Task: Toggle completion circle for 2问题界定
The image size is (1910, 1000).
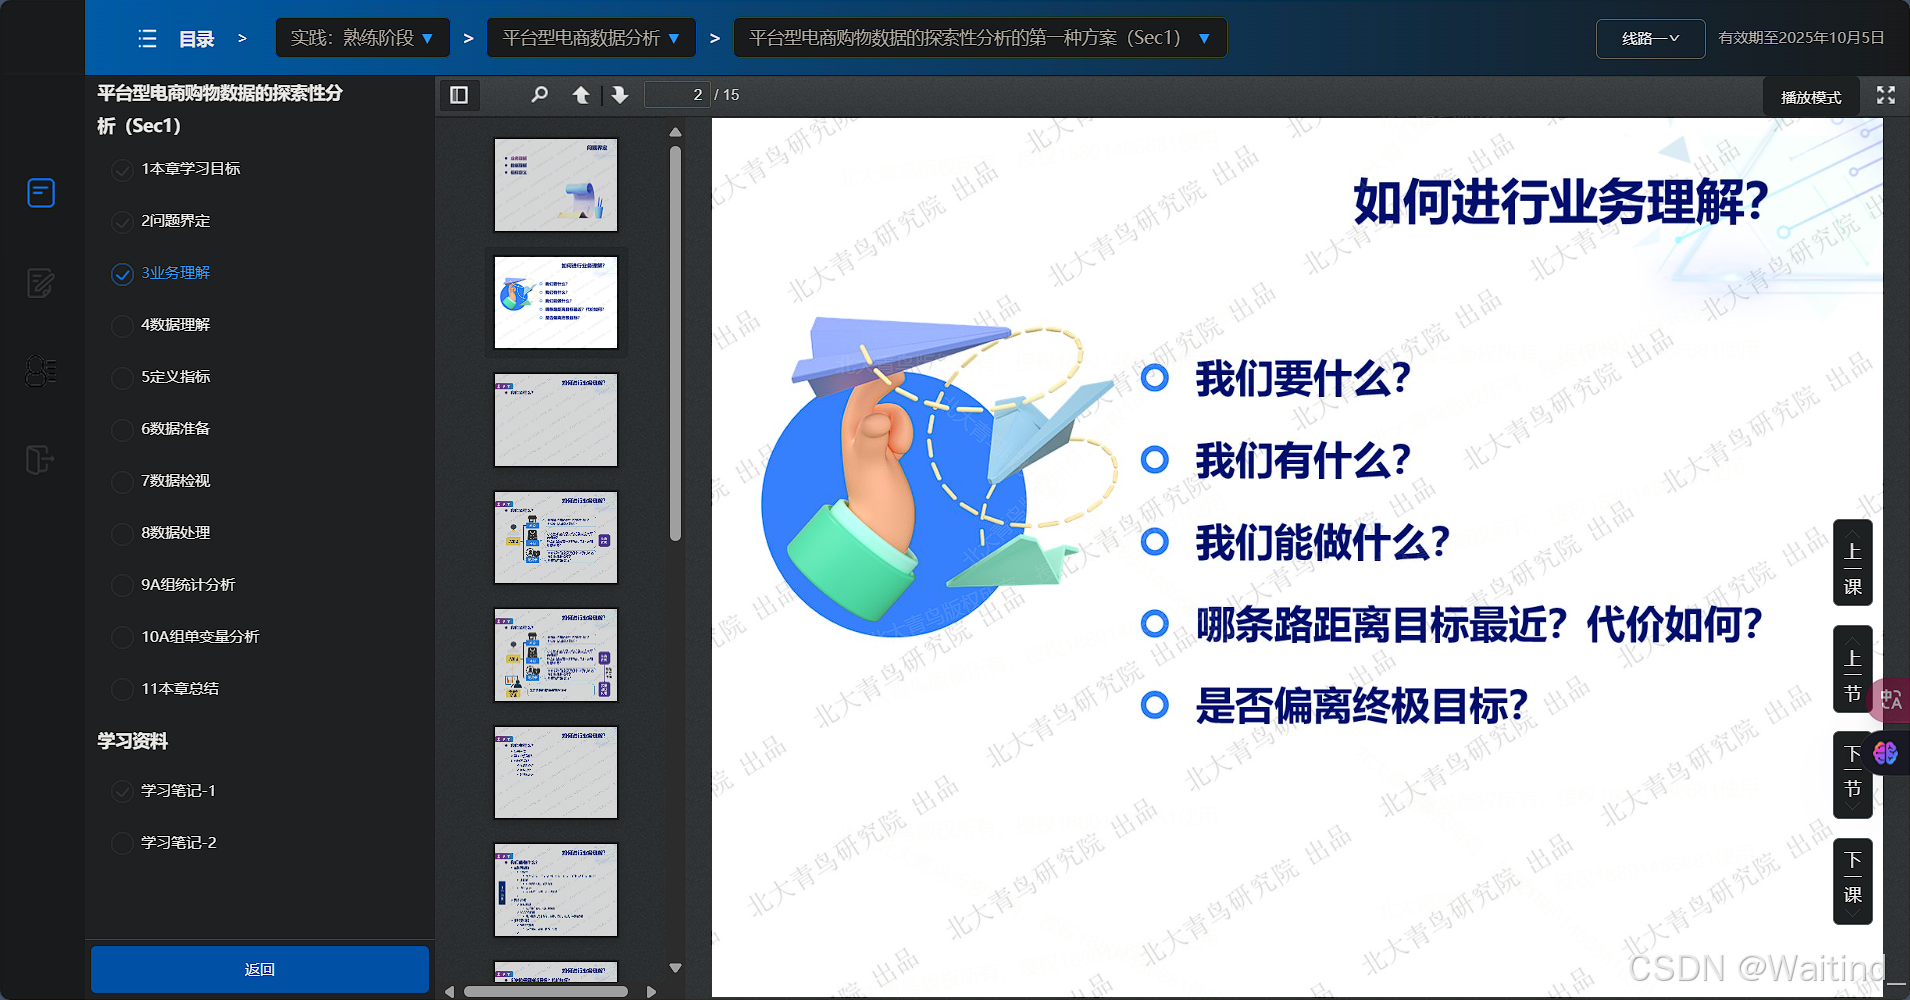Action: pos(122,222)
